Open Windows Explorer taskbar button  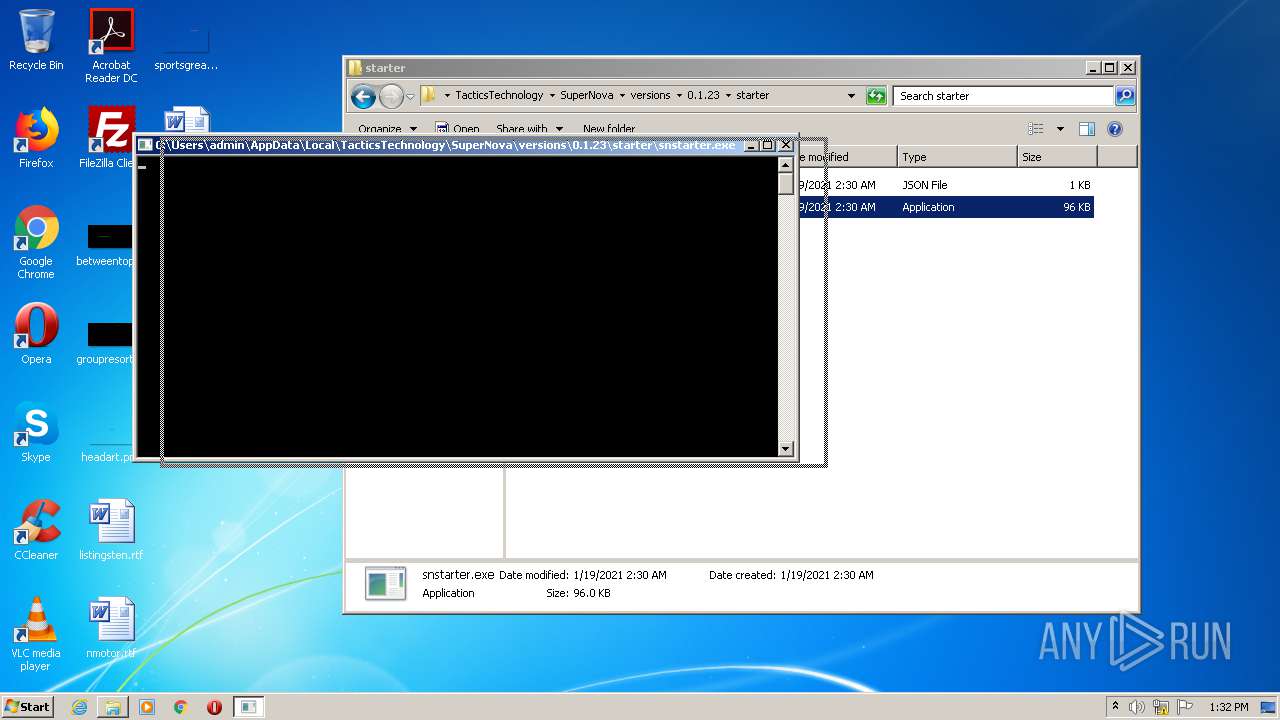[113, 707]
